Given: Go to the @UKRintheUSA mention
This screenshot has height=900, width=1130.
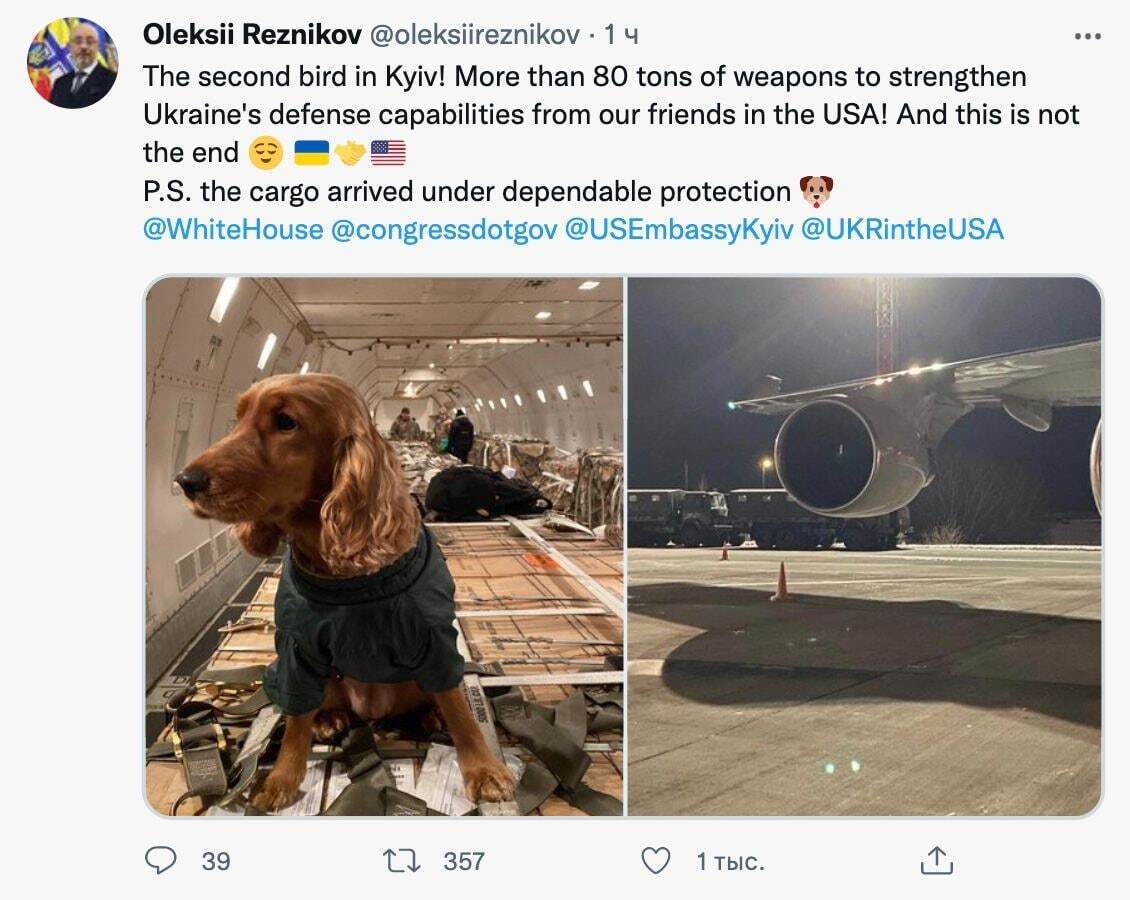Looking at the screenshot, I should (x=902, y=229).
